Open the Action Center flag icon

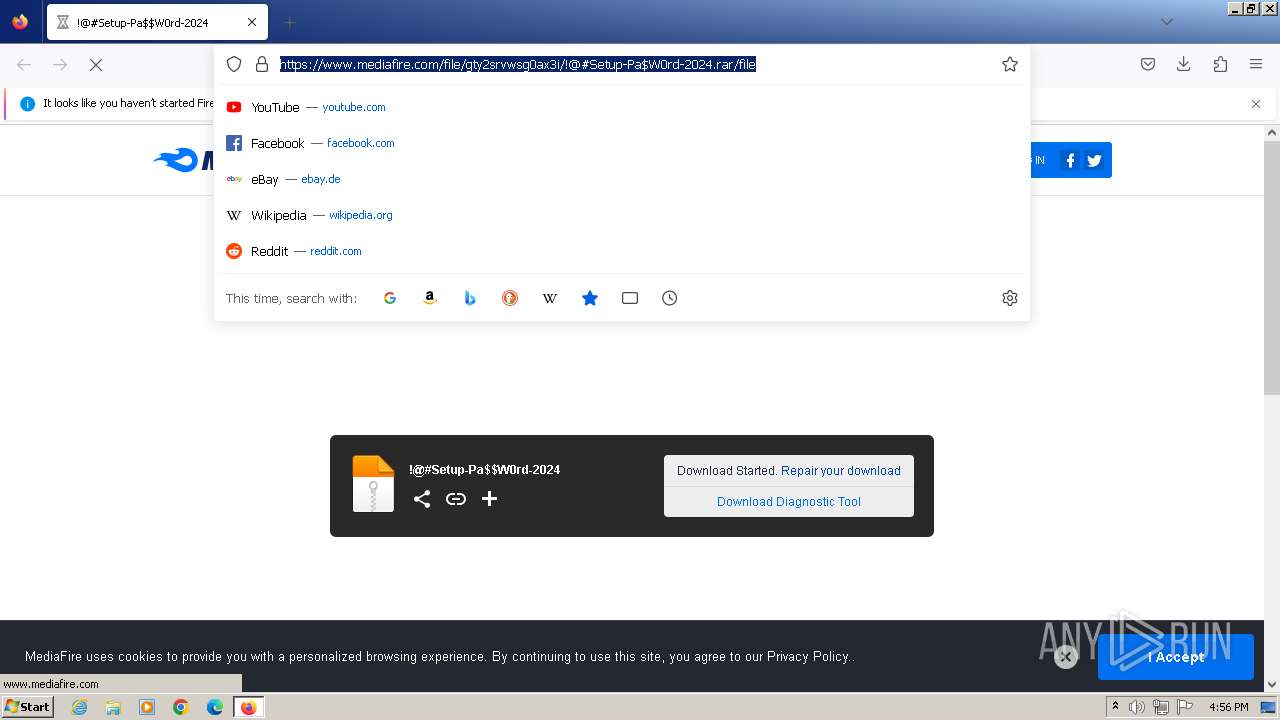(x=1185, y=707)
